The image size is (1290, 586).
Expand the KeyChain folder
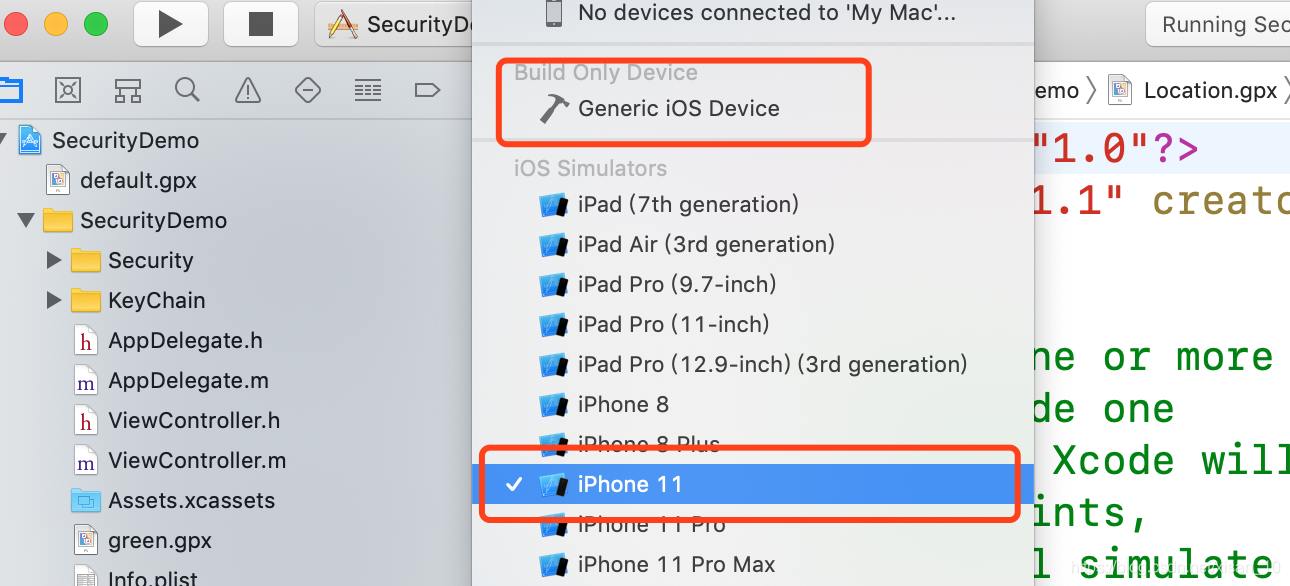pos(54,300)
